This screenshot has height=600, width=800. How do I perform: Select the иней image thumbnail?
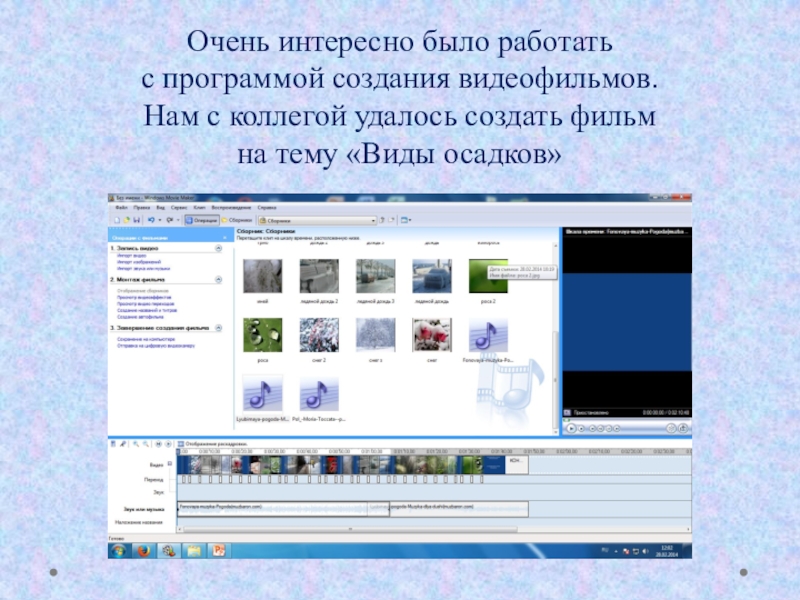[x=262, y=276]
